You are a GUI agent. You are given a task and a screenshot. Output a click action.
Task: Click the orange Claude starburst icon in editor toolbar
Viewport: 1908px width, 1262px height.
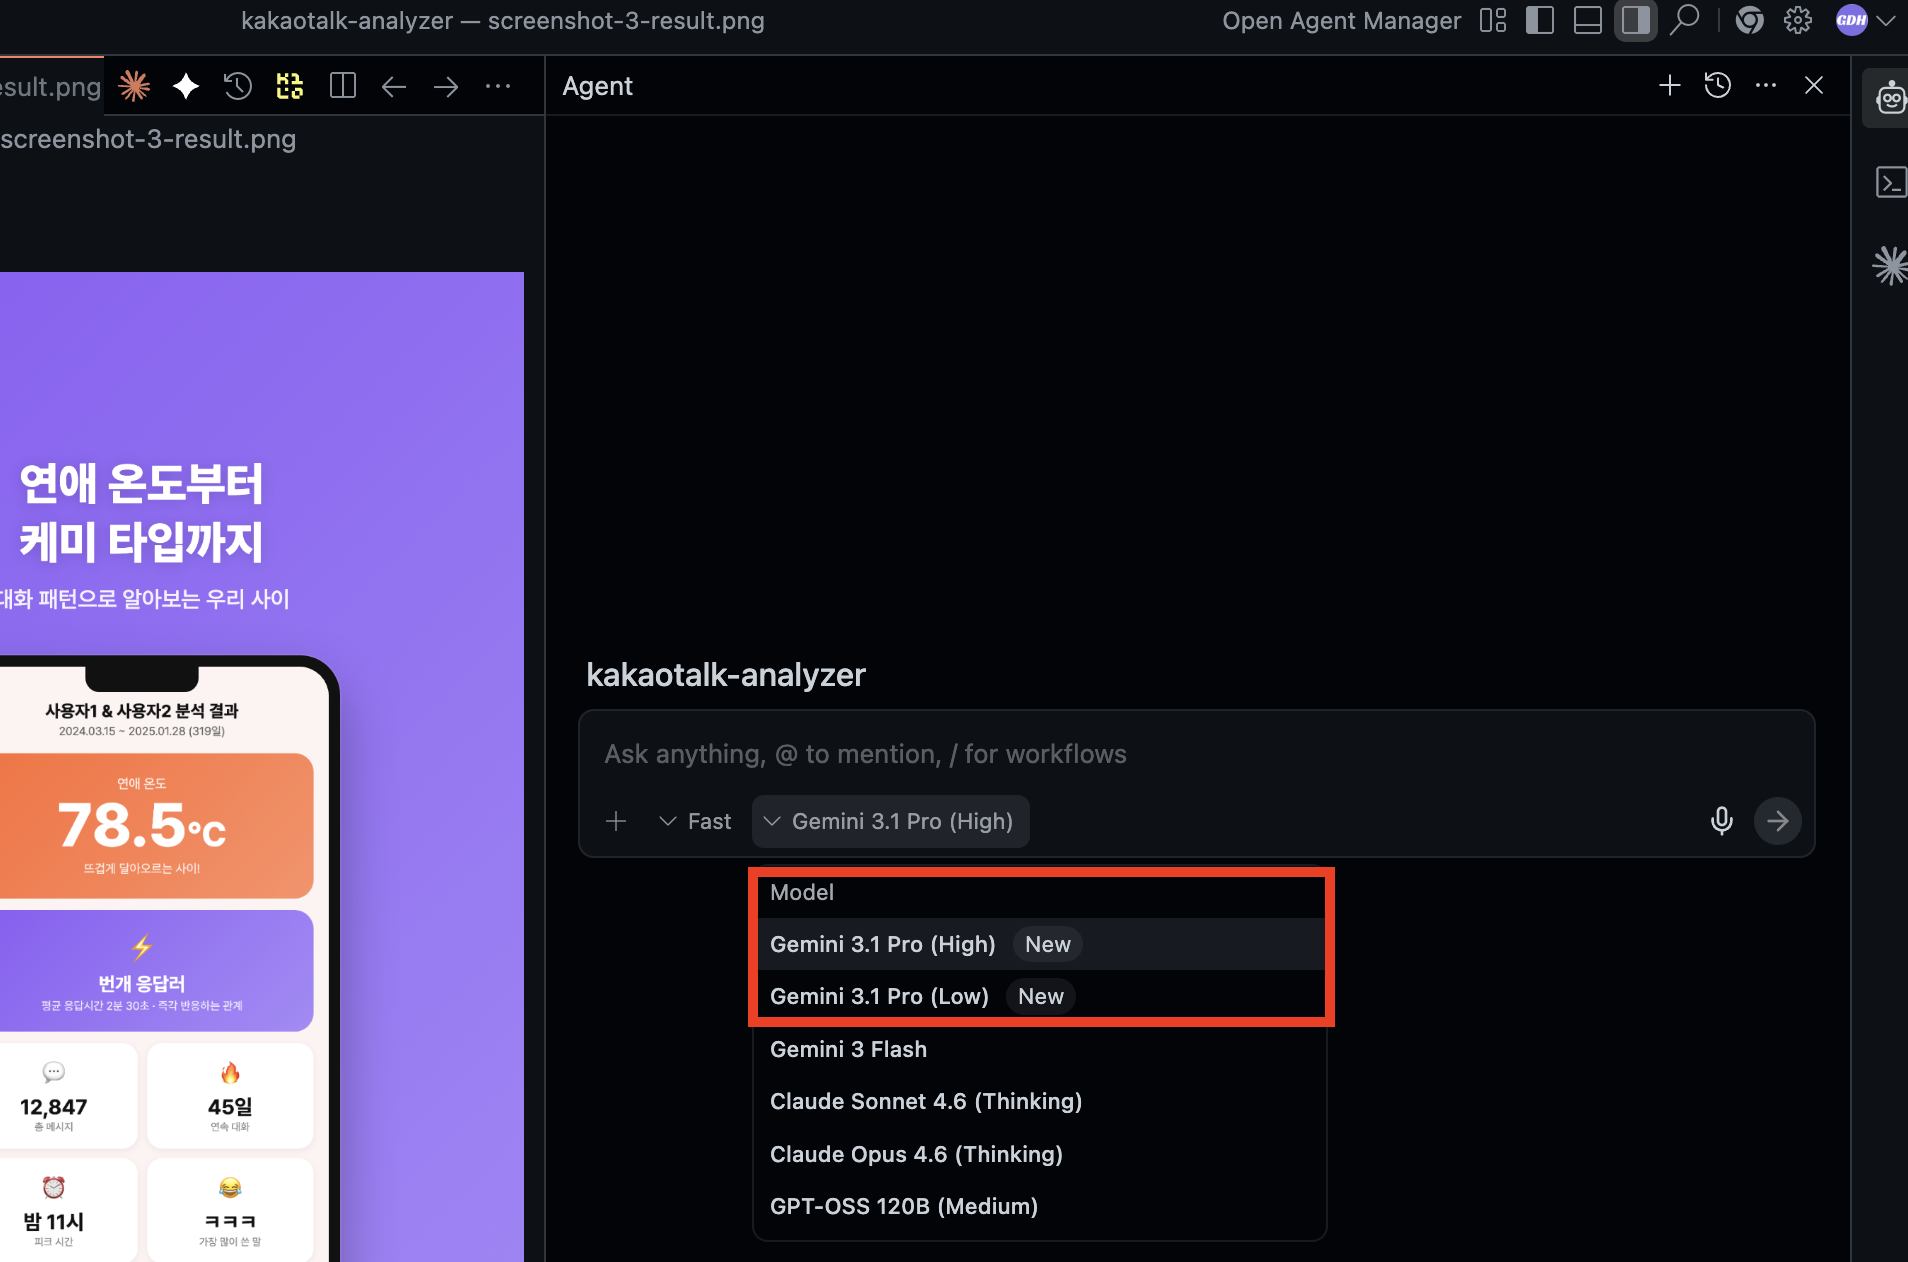[134, 86]
